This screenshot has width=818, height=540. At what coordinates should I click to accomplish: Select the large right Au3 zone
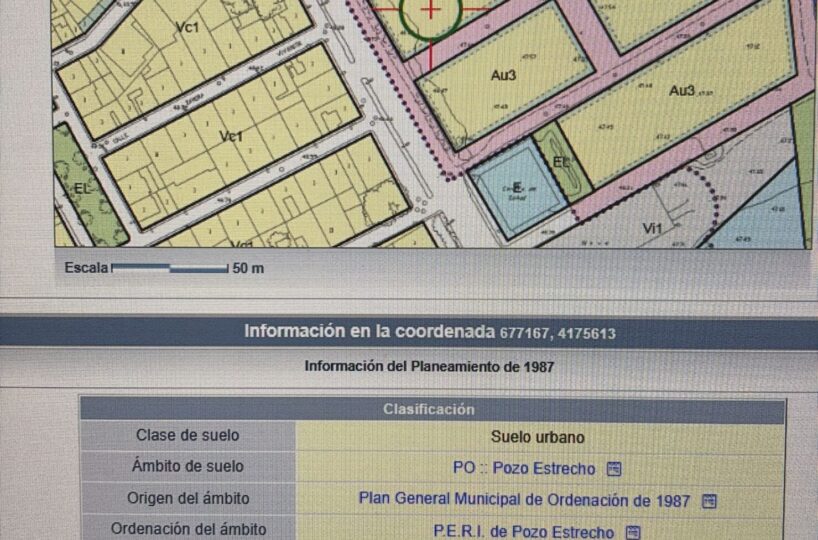click(x=680, y=92)
